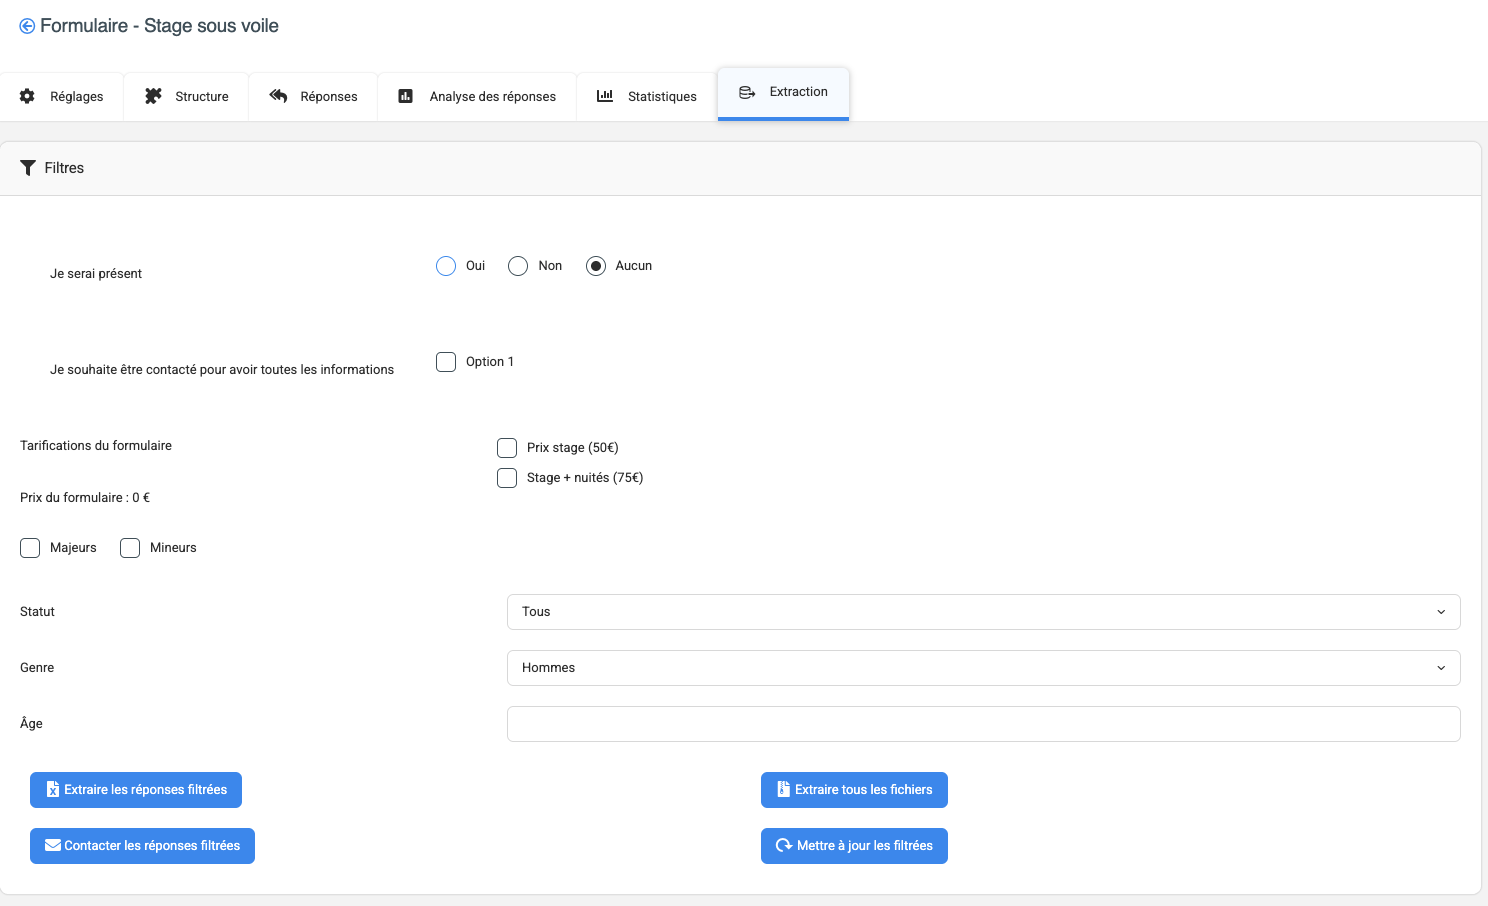This screenshot has height=906, width=1488.
Task: Enable the Prix stage (50€) checkbox
Action: (507, 448)
